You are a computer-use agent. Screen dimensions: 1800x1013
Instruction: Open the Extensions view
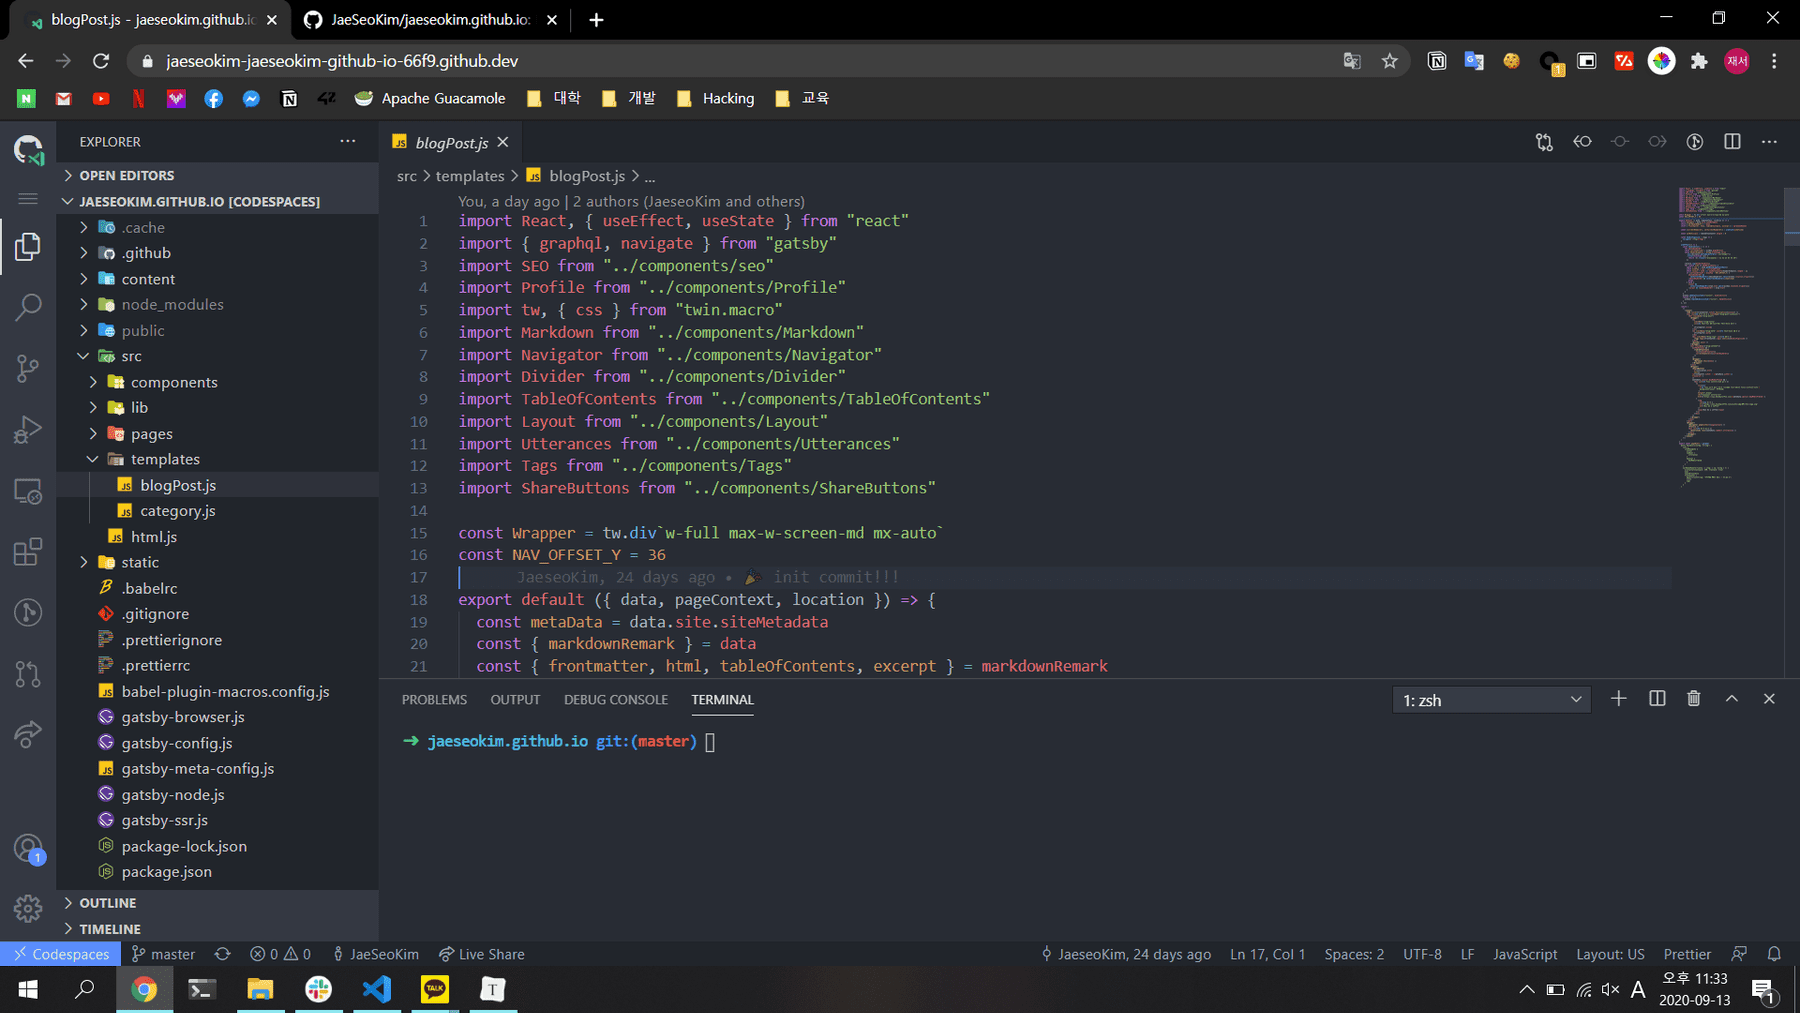tap(27, 551)
